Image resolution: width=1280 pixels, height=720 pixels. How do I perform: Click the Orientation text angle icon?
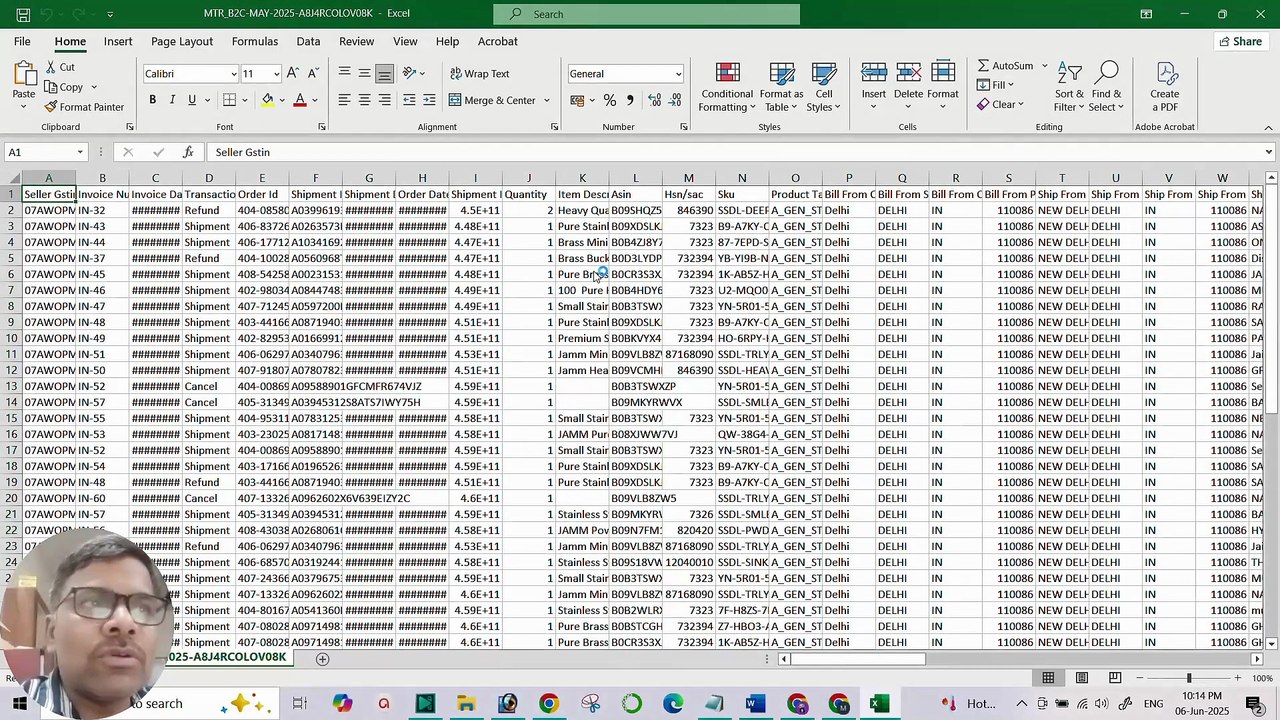click(x=410, y=73)
